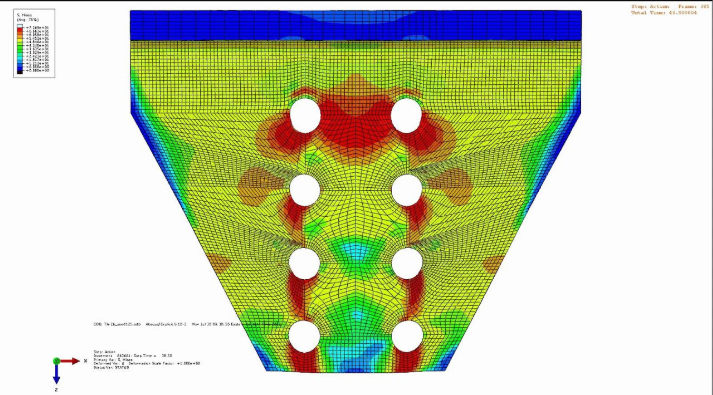This screenshot has height=395, width=713.
Task: Click the 'S, Mises' legend title
Action: pos(24,15)
